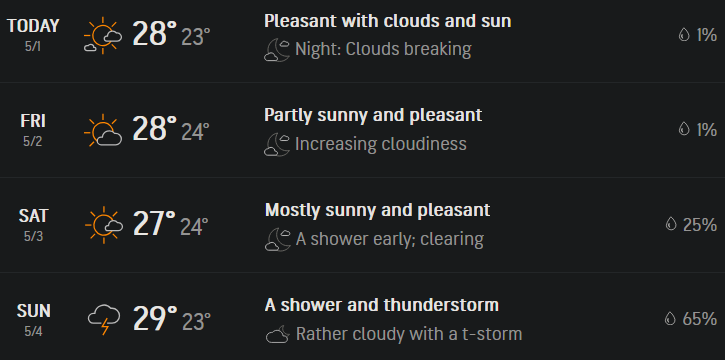Click 'A shower and thunderstorm' forecast text
725x360 pixels.
pyautogui.click(x=382, y=305)
